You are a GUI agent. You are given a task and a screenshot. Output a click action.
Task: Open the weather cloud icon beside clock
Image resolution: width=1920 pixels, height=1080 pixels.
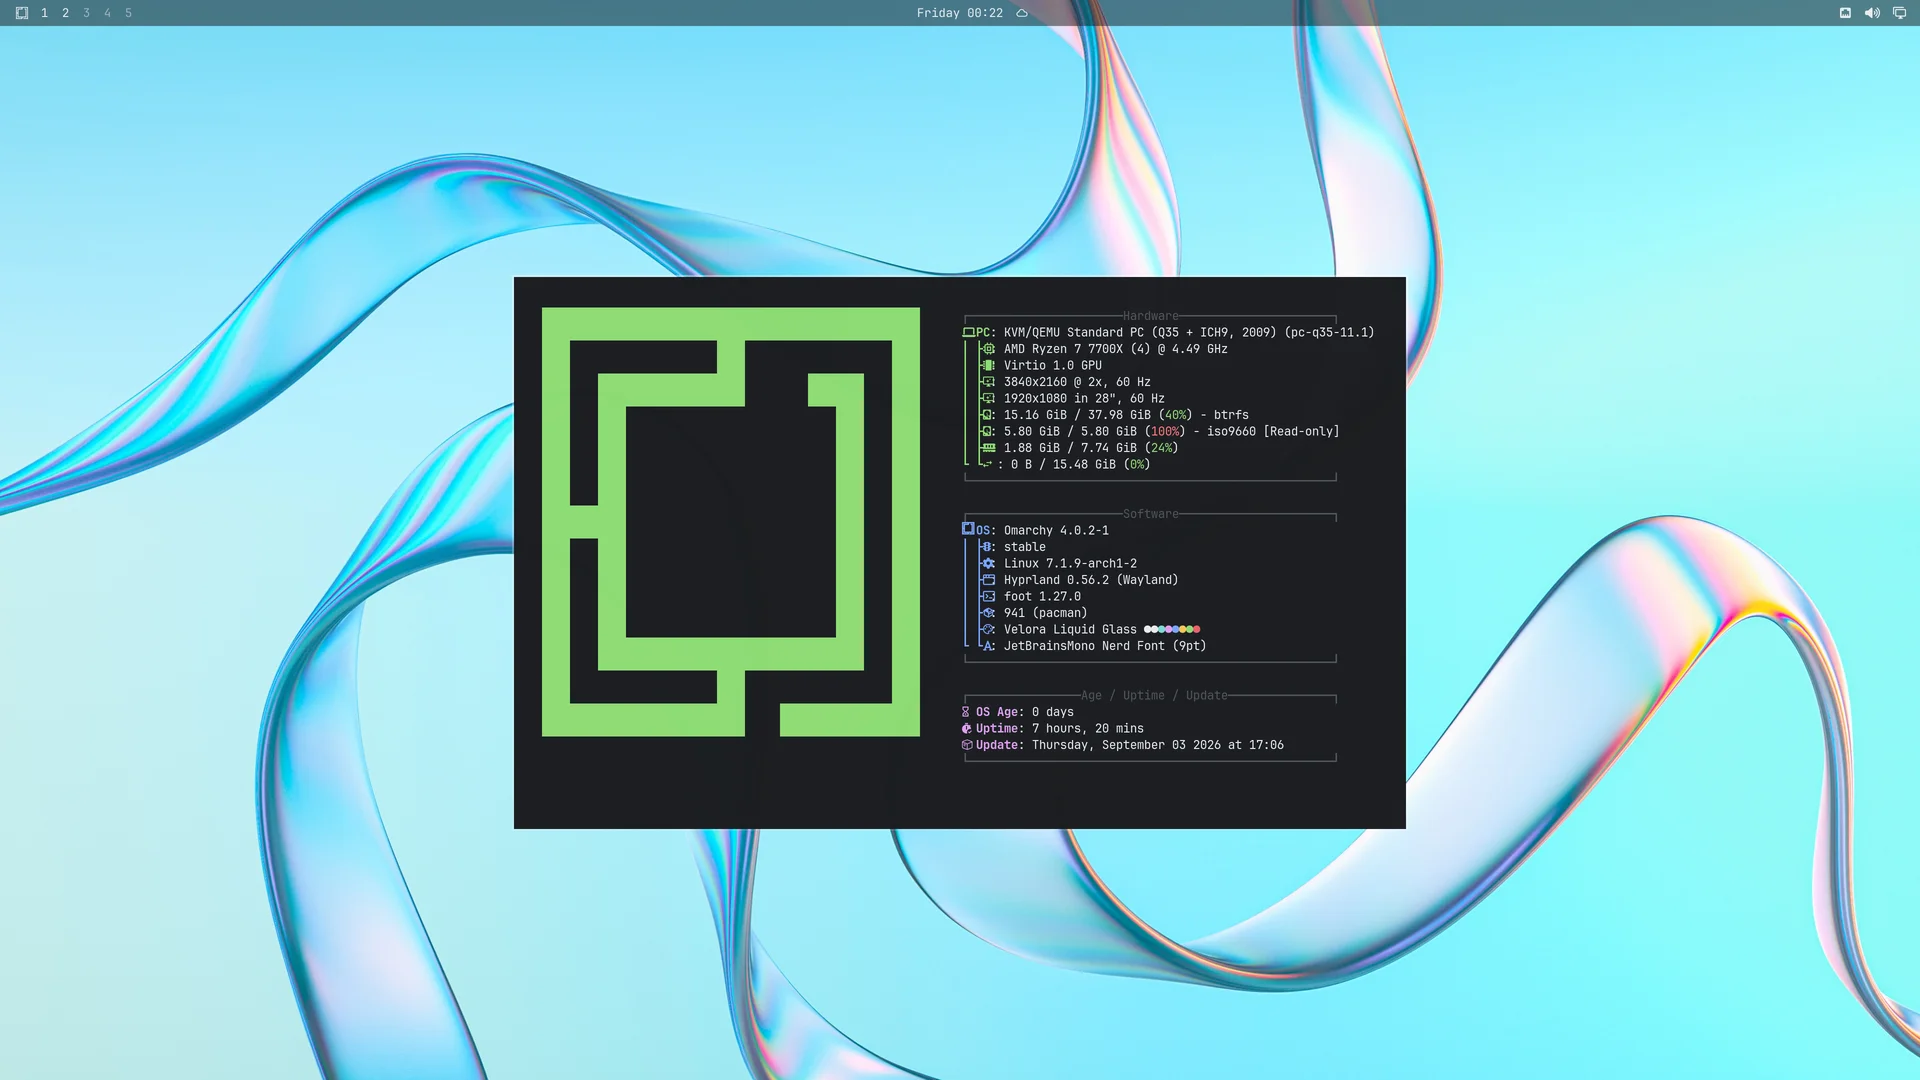pyautogui.click(x=1022, y=13)
